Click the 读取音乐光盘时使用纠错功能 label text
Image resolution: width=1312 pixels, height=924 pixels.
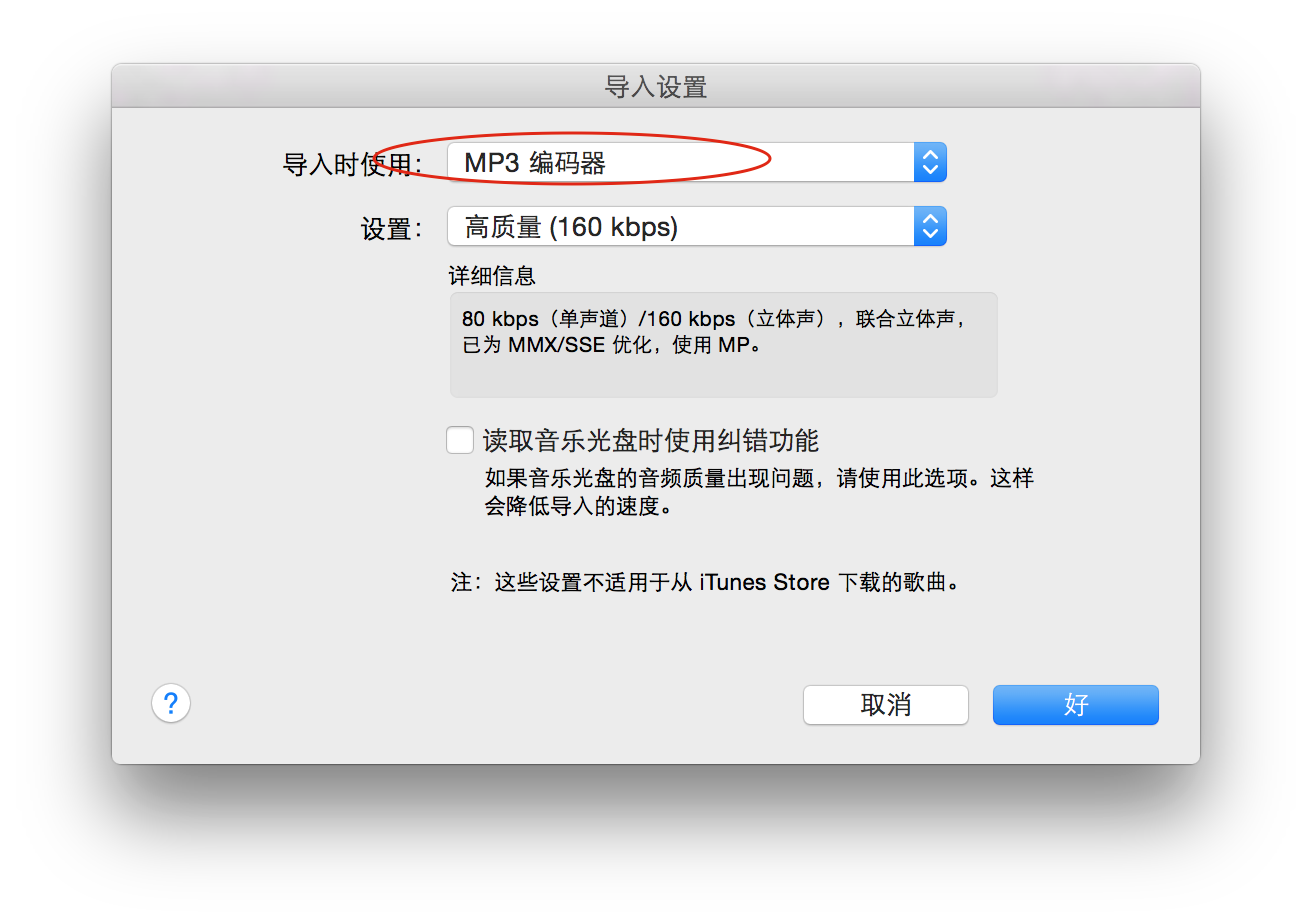coord(651,440)
